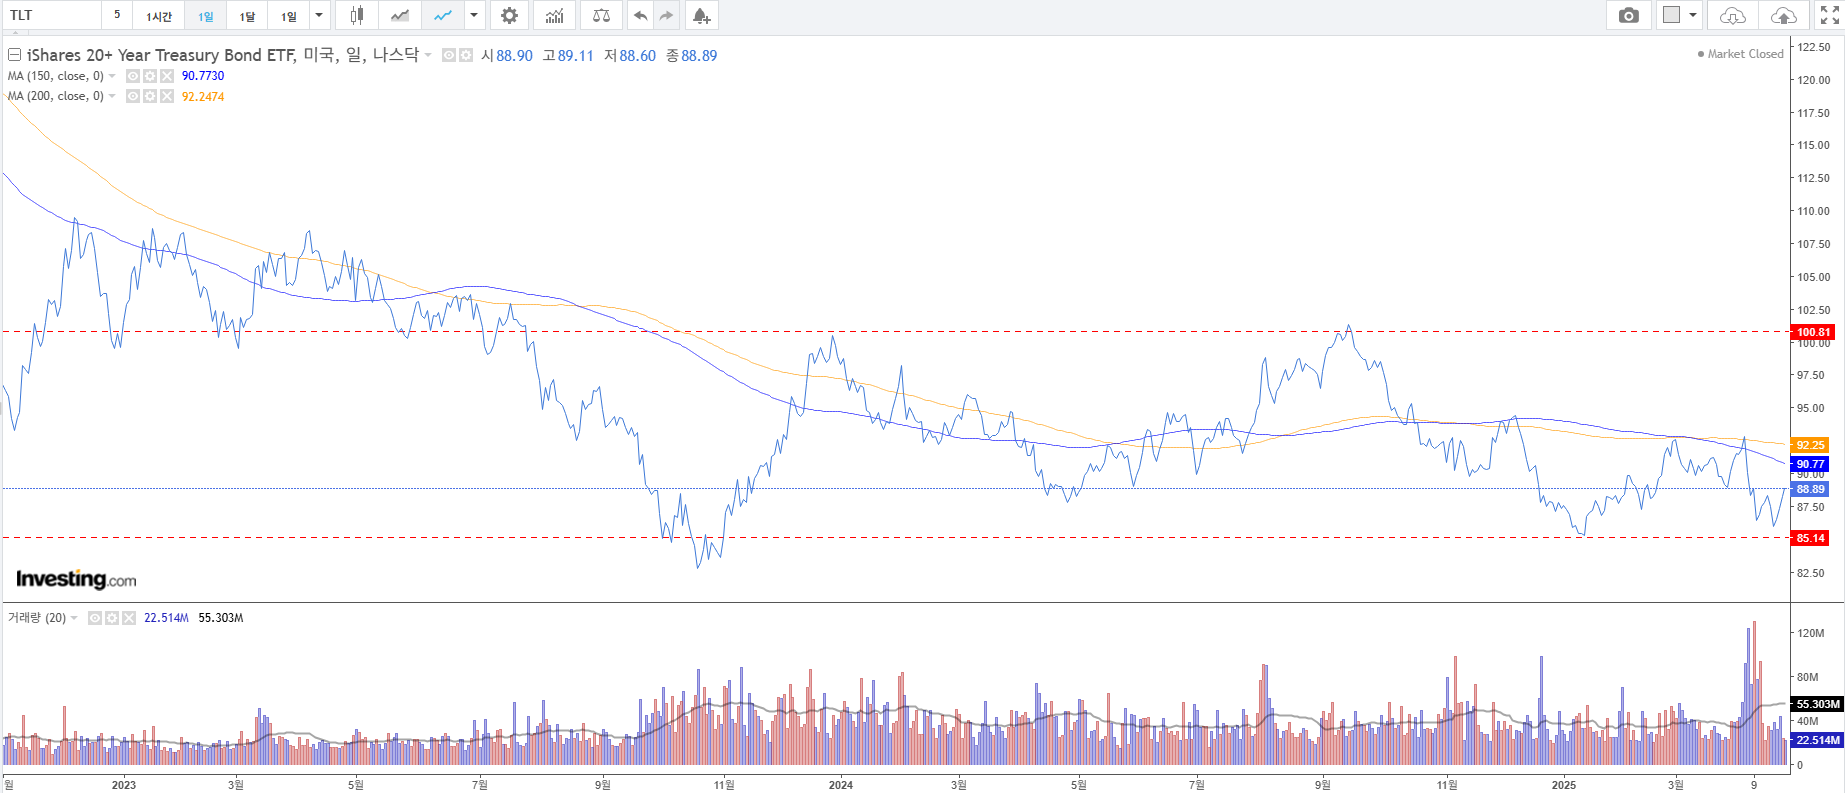Click the 90.7730 MA value
This screenshot has height=793, width=1845.
pyautogui.click(x=203, y=76)
